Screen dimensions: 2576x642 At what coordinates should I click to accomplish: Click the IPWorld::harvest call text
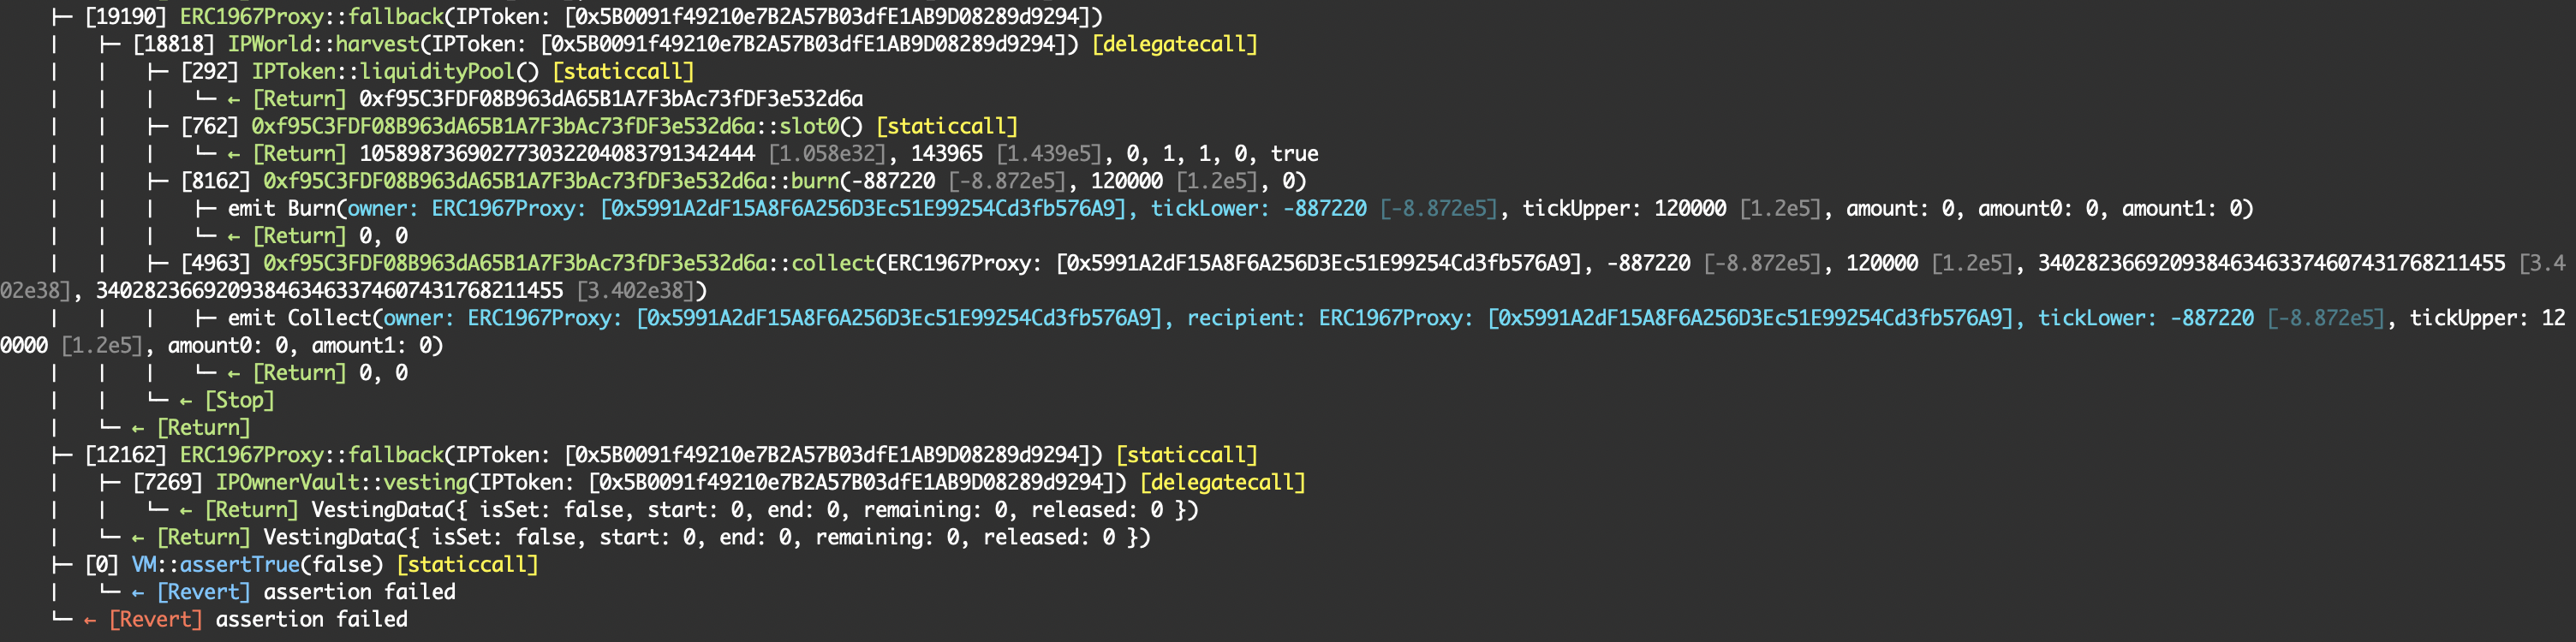[x=323, y=44]
